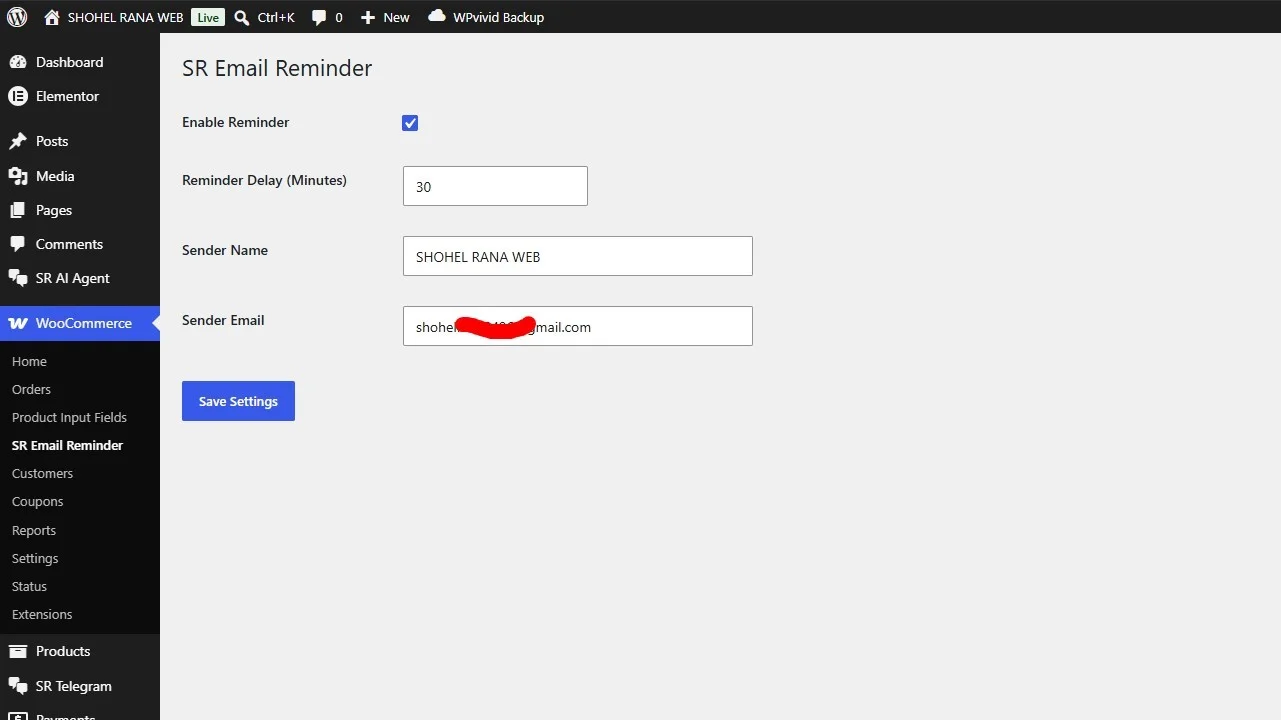Click the Live status badge
Viewport: 1281px width, 720px height.
point(208,17)
